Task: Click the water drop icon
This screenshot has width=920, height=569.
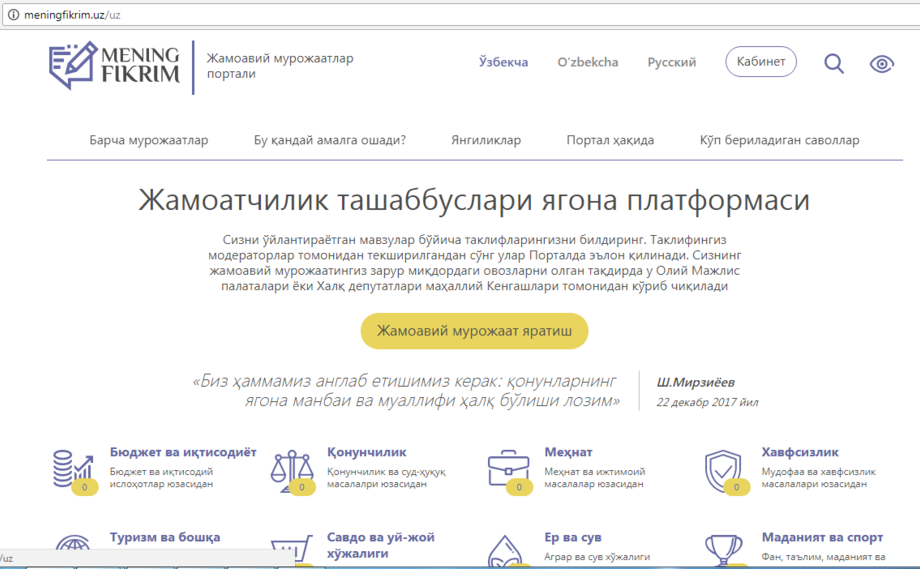Action: 506,552
